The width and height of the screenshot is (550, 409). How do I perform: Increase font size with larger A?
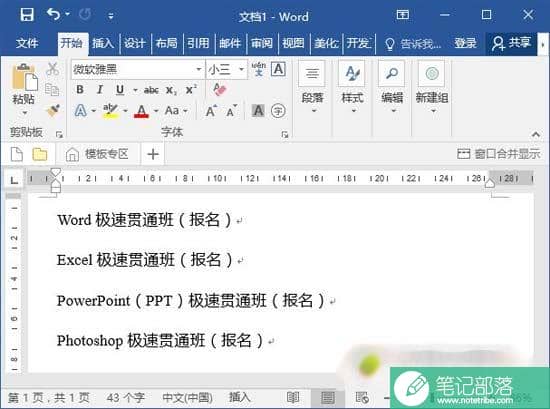click(x=211, y=111)
